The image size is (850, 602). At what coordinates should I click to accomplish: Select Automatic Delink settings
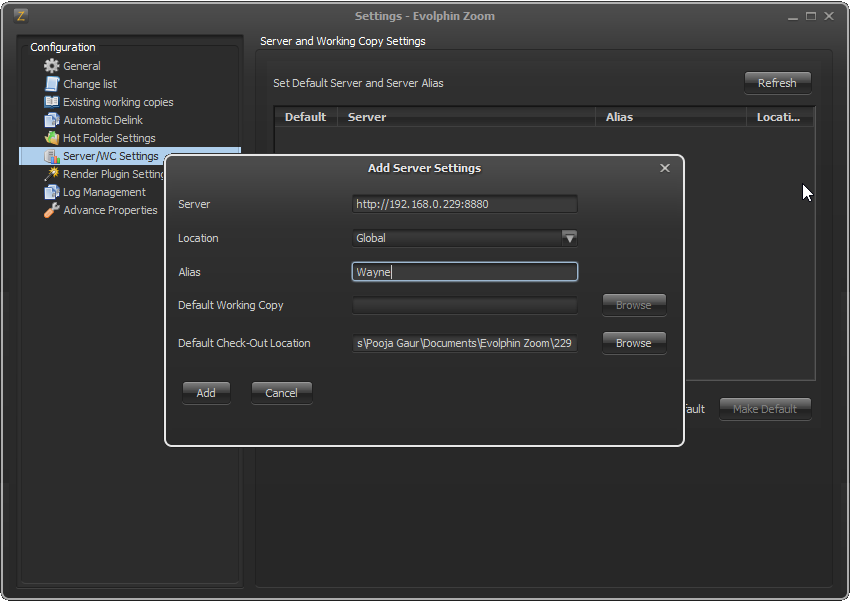coord(103,120)
